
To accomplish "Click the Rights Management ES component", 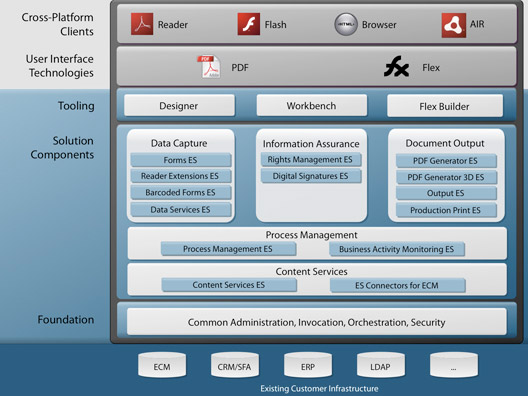I will point(311,160).
